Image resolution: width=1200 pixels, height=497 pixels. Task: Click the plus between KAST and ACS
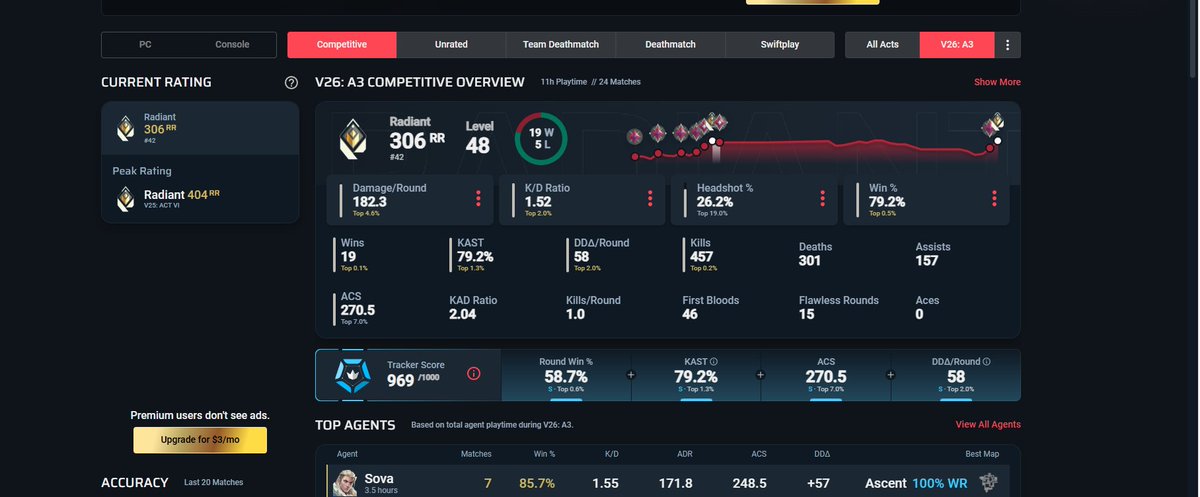761,375
